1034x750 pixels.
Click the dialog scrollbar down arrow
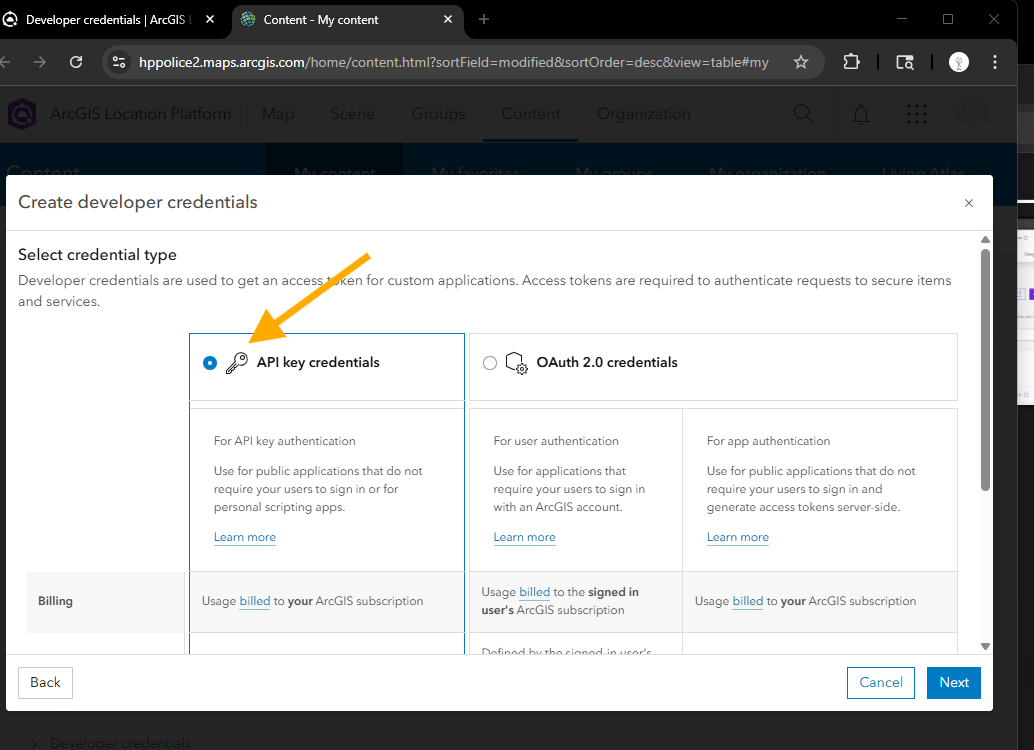pyautogui.click(x=985, y=646)
